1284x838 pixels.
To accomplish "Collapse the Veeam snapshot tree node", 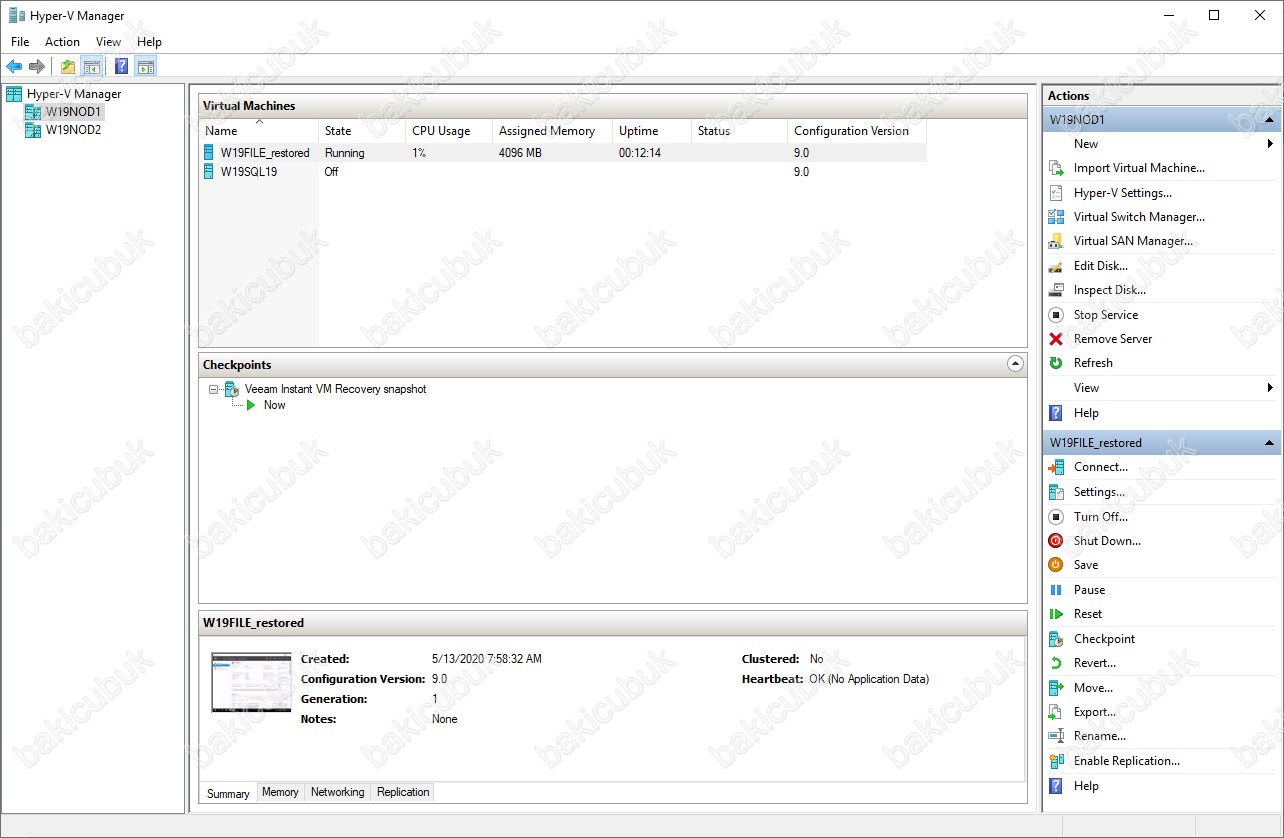I will pyautogui.click(x=213, y=390).
